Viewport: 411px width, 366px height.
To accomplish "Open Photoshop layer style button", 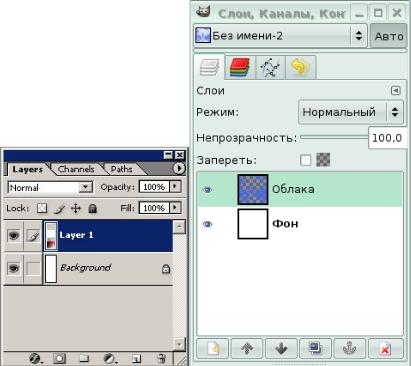I will pyautogui.click(x=35, y=359).
